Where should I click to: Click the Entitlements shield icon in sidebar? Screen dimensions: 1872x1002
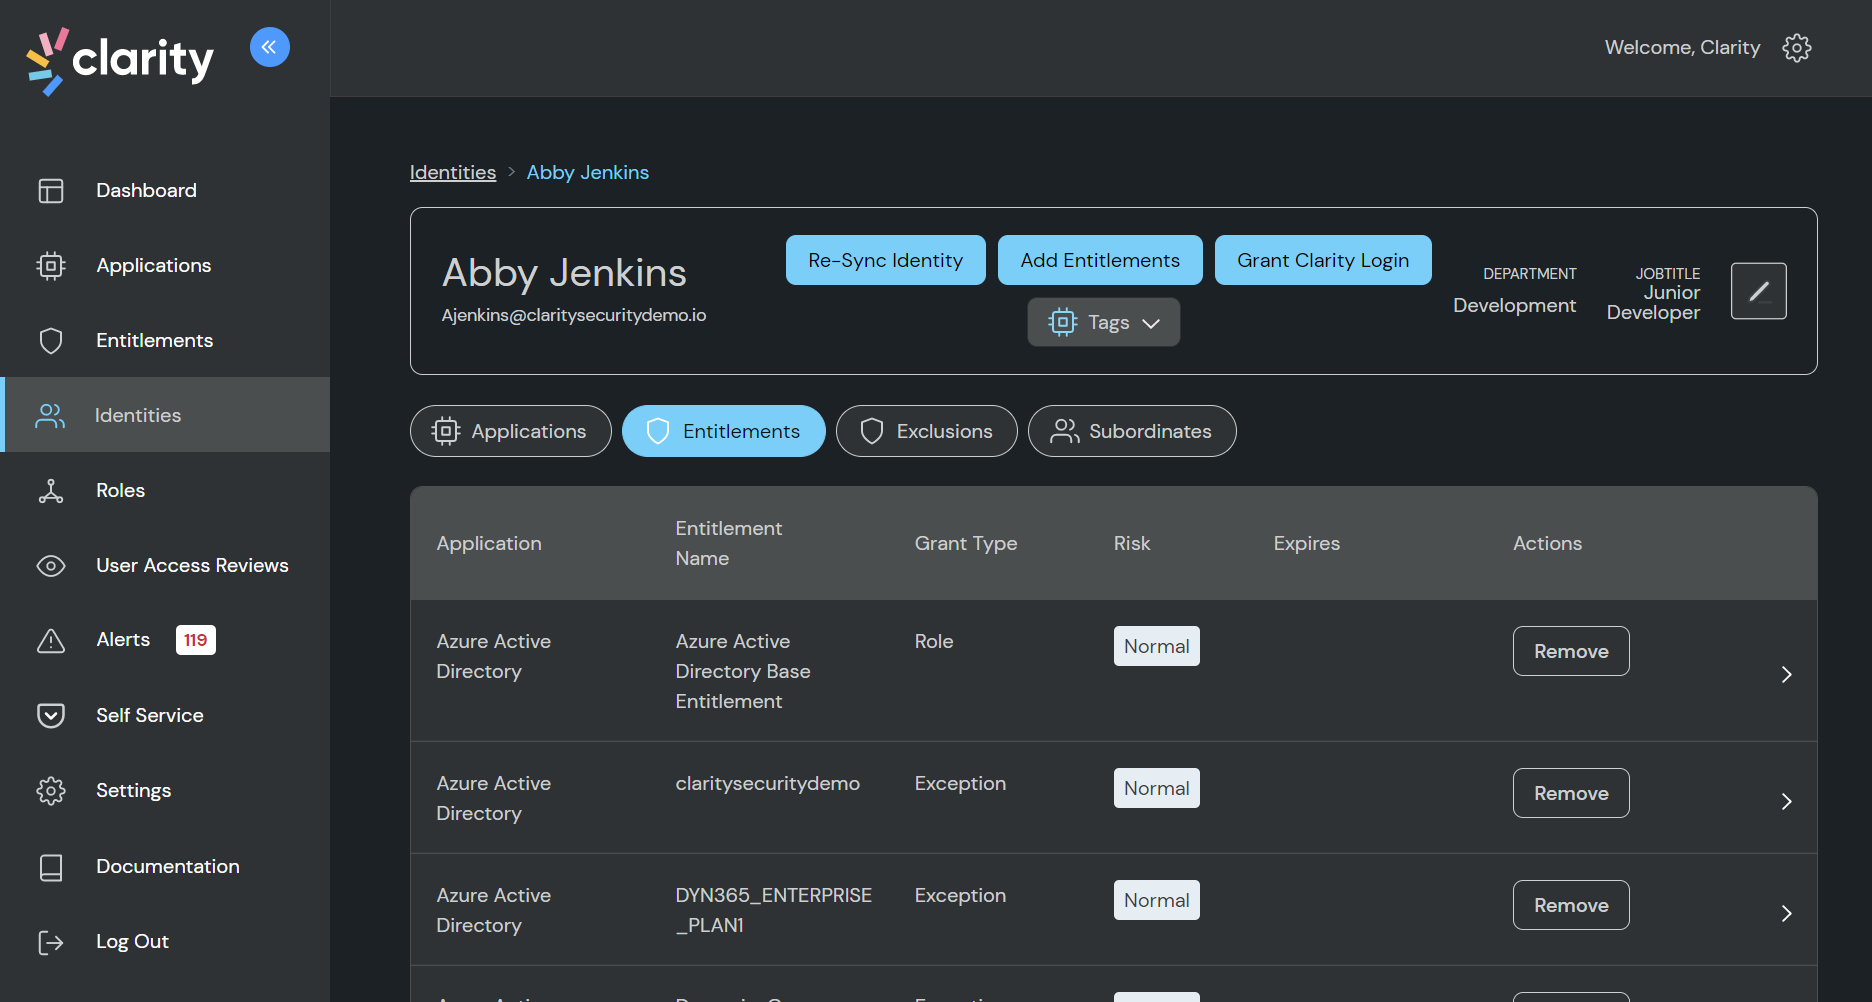click(x=50, y=340)
